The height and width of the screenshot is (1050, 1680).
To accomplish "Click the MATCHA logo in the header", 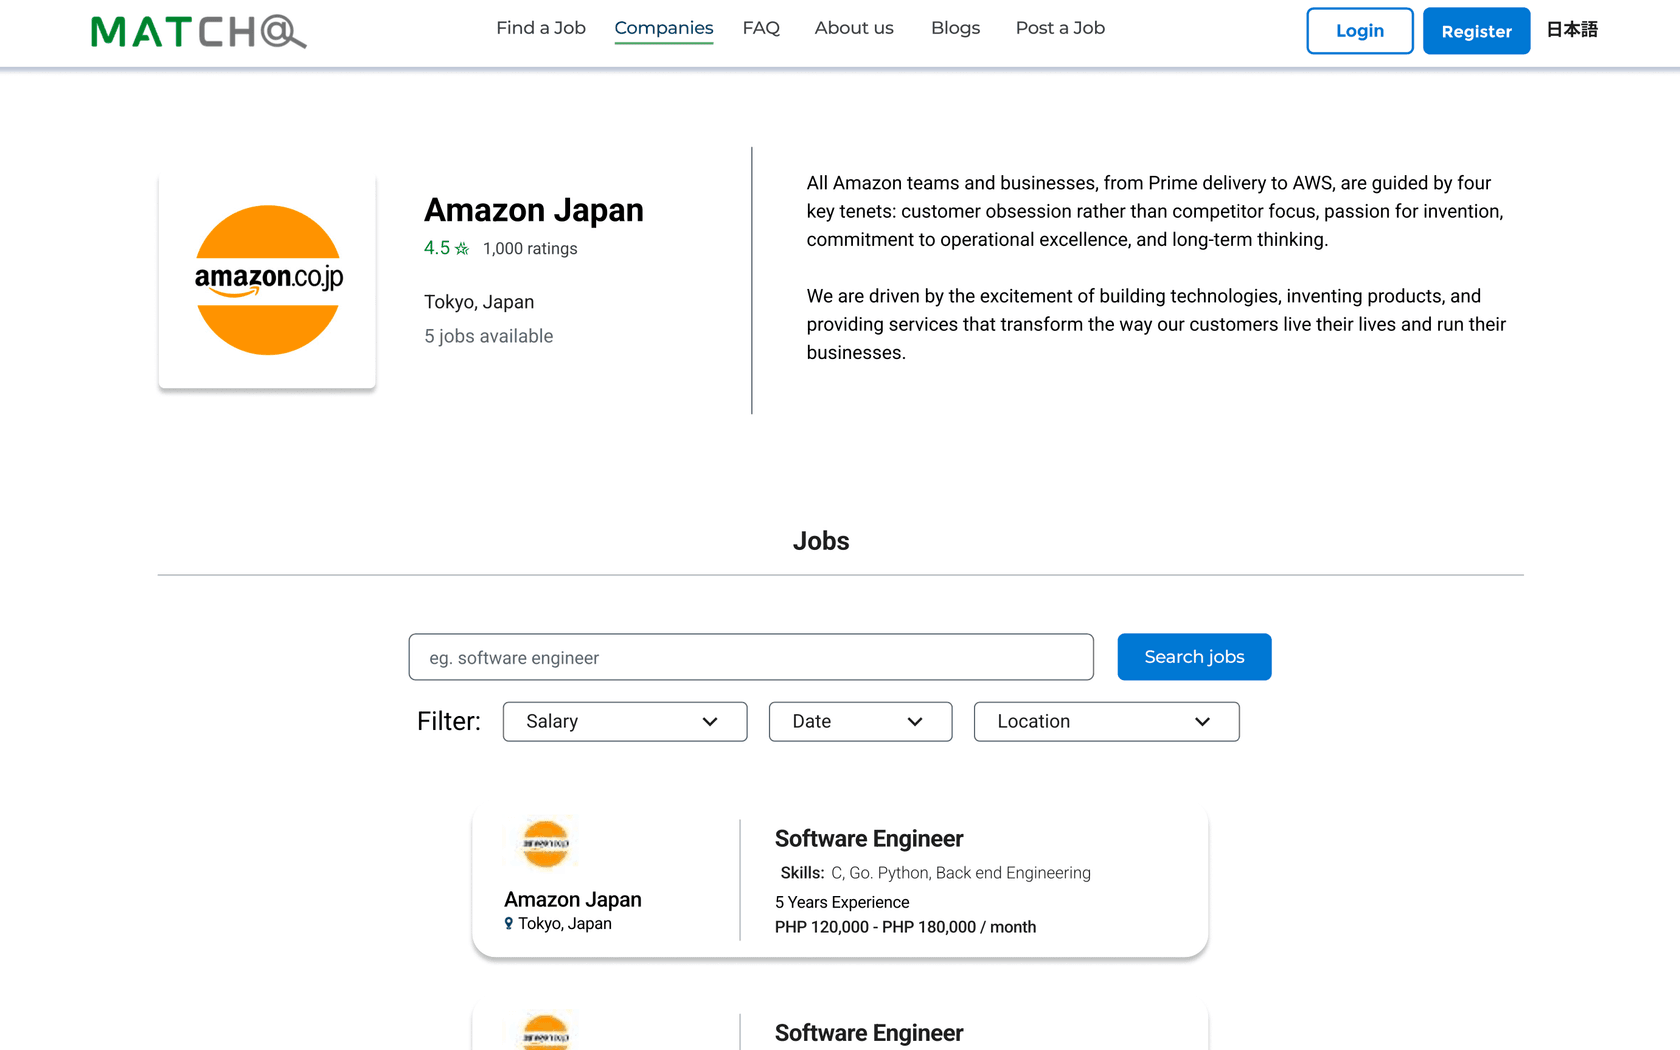I will [198, 32].
